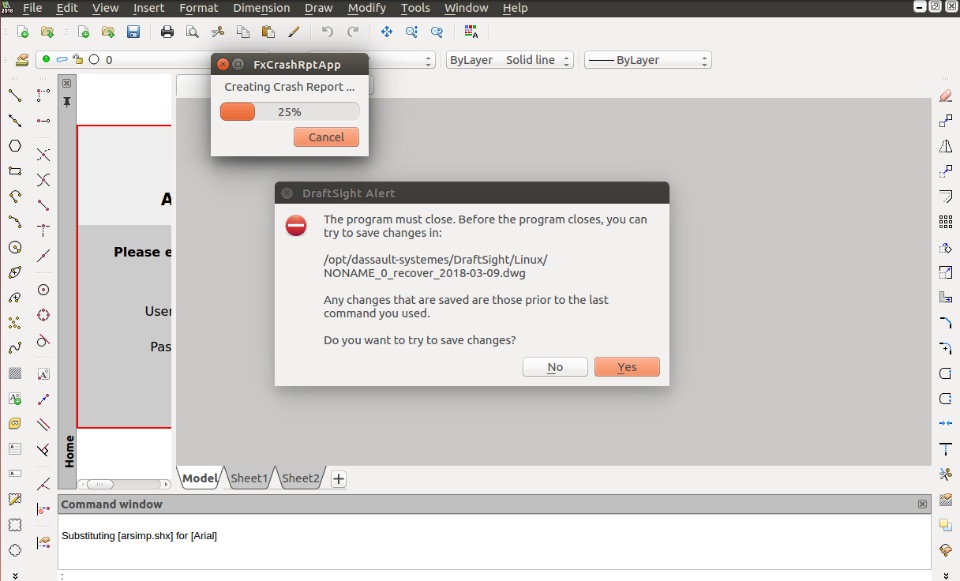Image resolution: width=960 pixels, height=581 pixels.
Task: Select the Line draw tool
Action: [x=15, y=95]
